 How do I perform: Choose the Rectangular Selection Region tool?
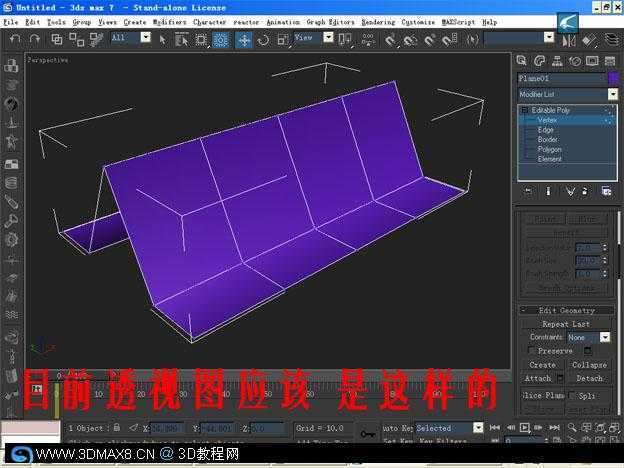tap(201, 39)
